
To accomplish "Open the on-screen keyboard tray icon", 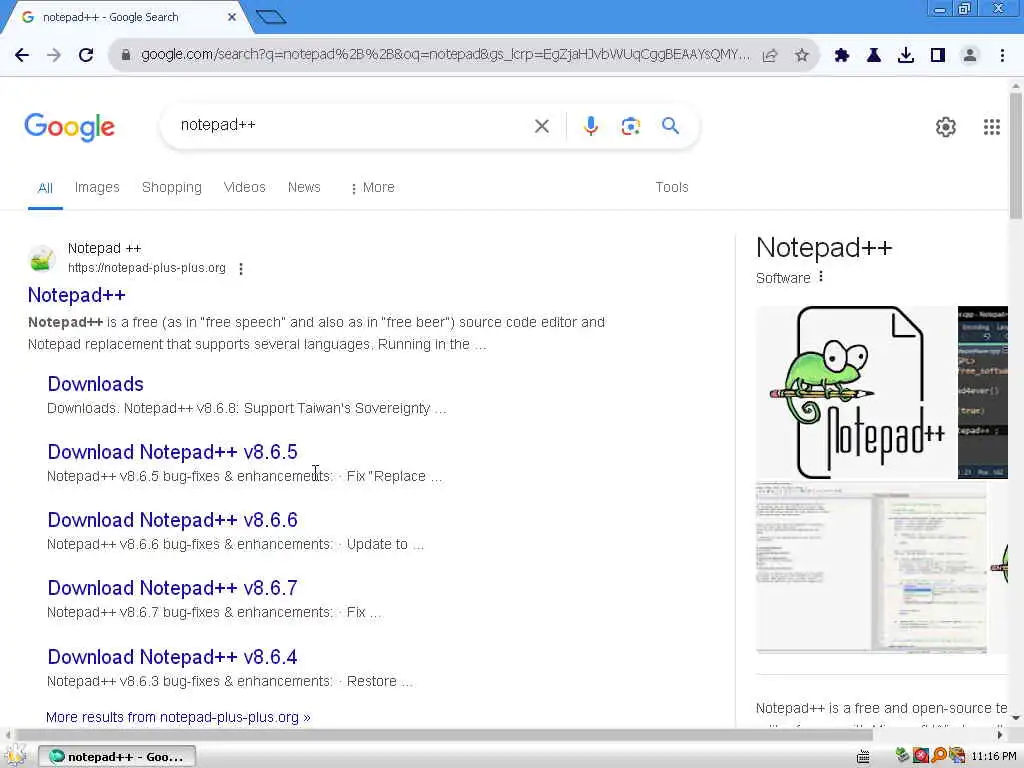I will coord(863,757).
